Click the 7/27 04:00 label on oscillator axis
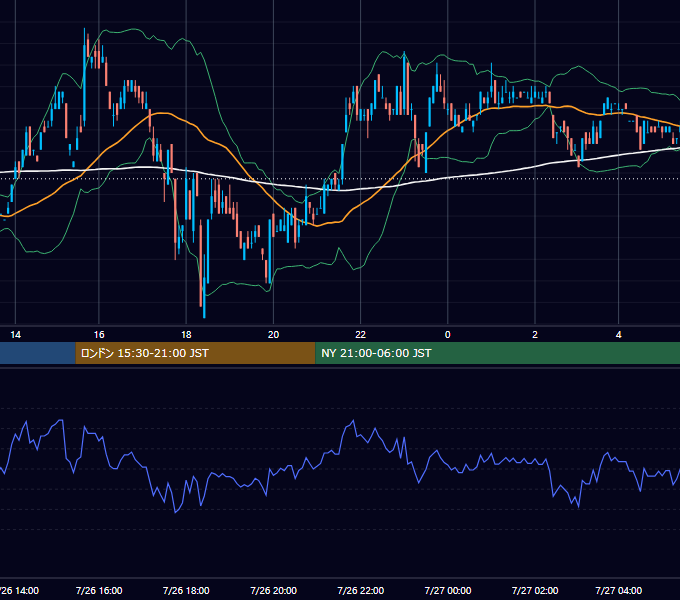 (619, 590)
